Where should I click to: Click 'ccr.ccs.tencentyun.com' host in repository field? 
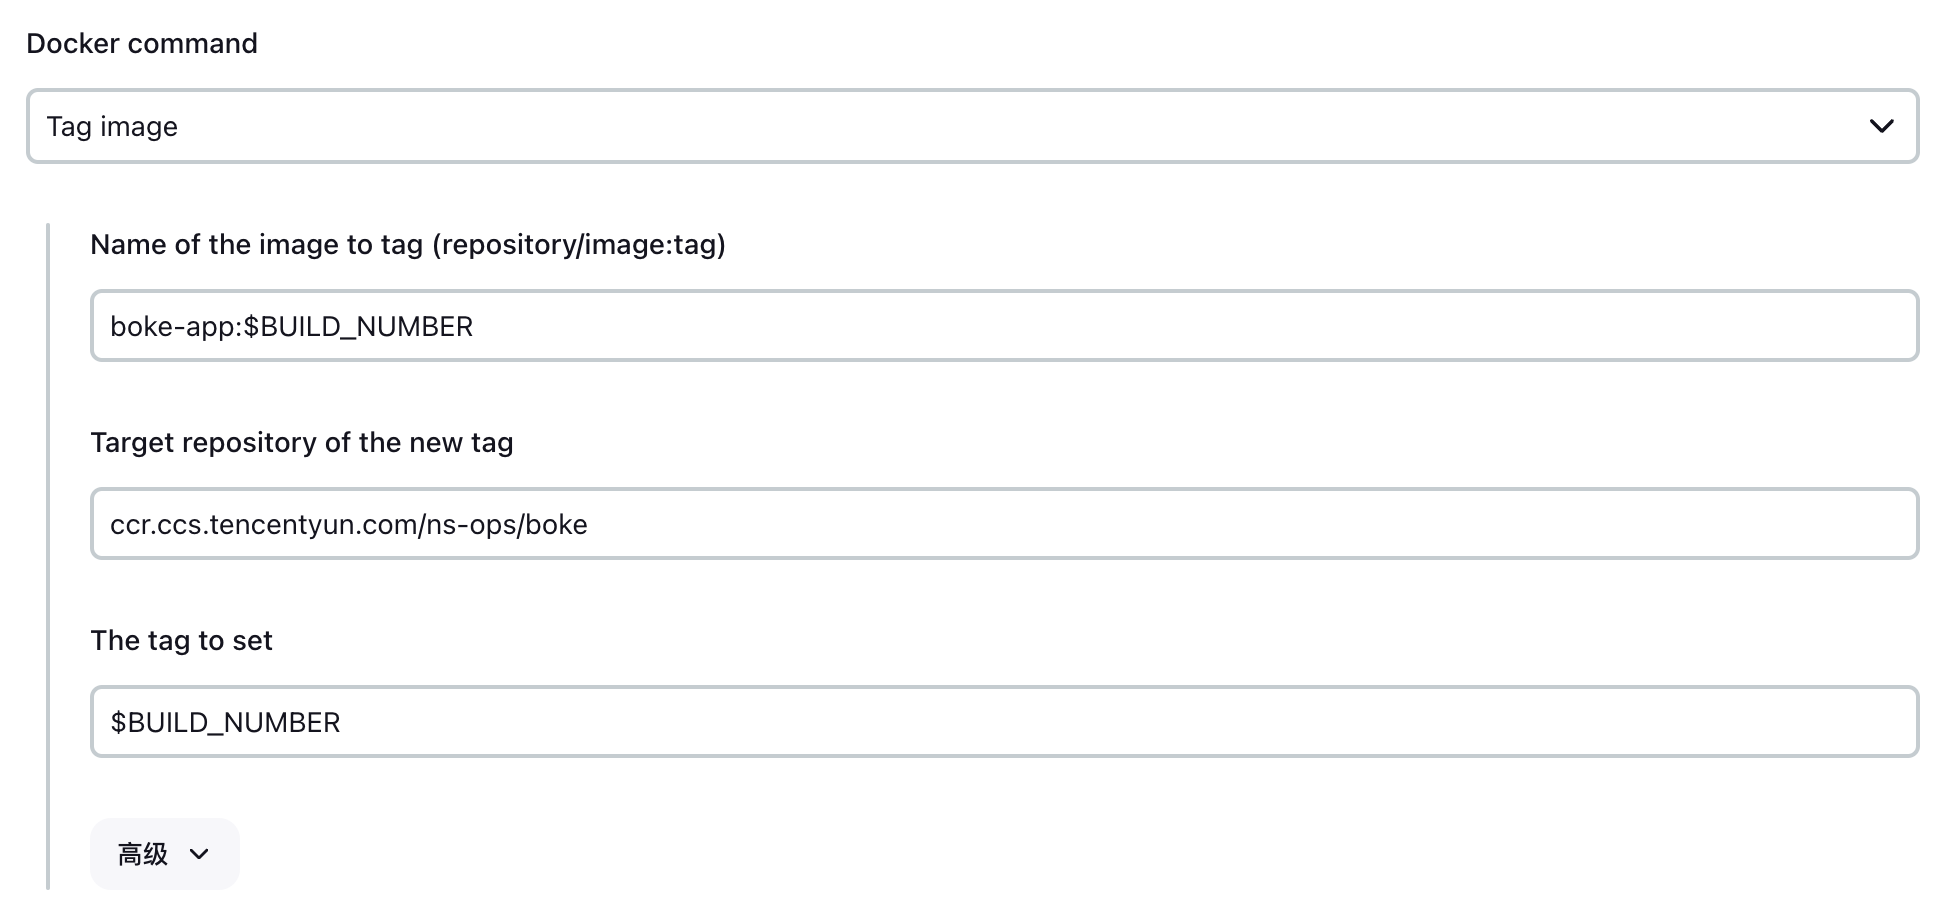pyautogui.click(x=264, y=525)
